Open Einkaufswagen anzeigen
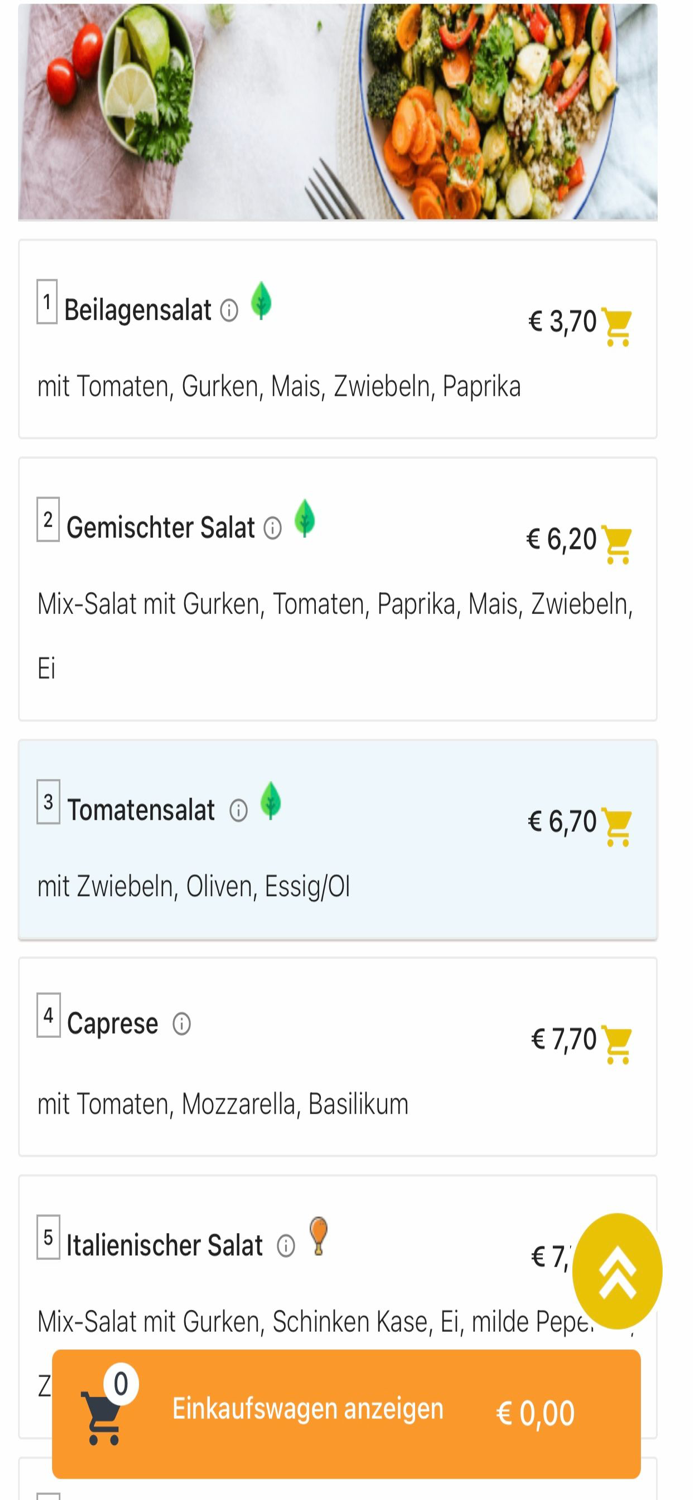693x1500 pixels. tap(308, 1409)
